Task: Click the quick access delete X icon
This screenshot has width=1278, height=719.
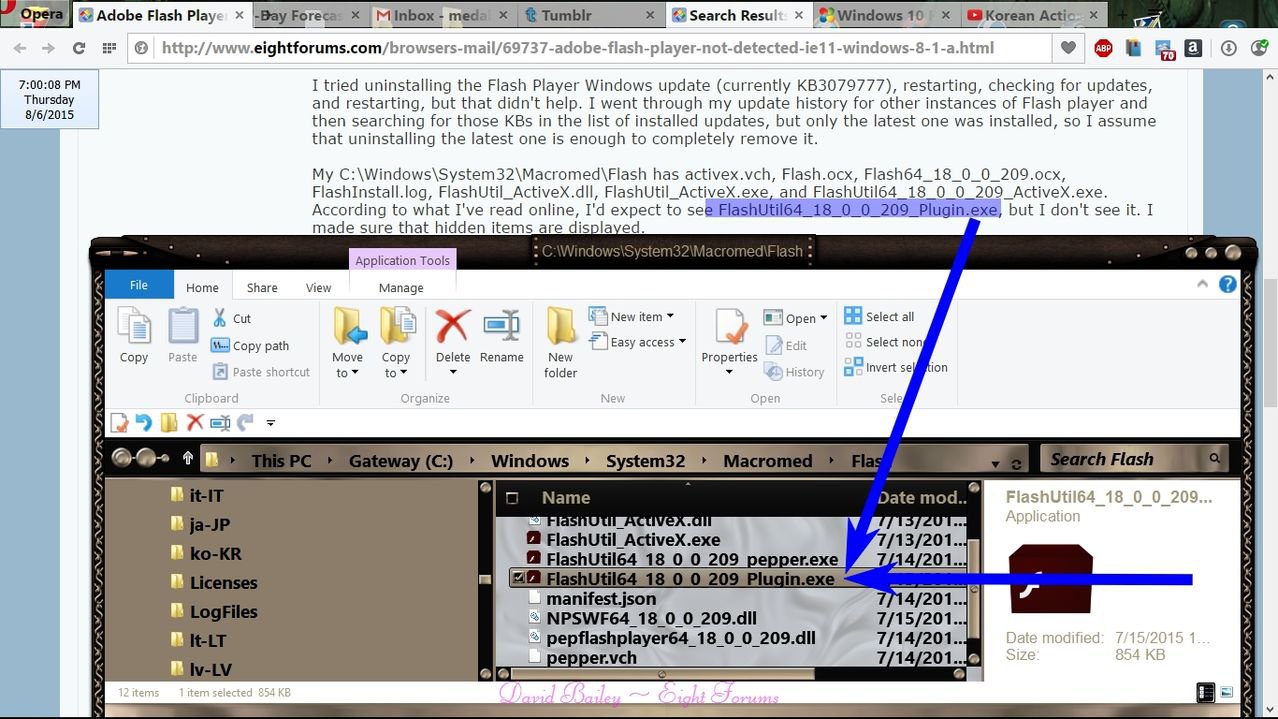Action: (x=195, y=422)
